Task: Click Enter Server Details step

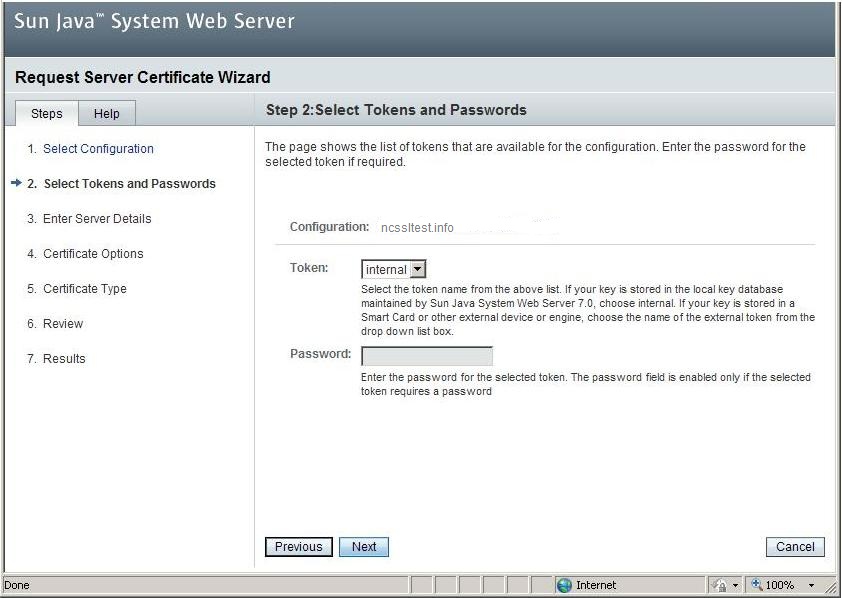Action: pos(97,219)
